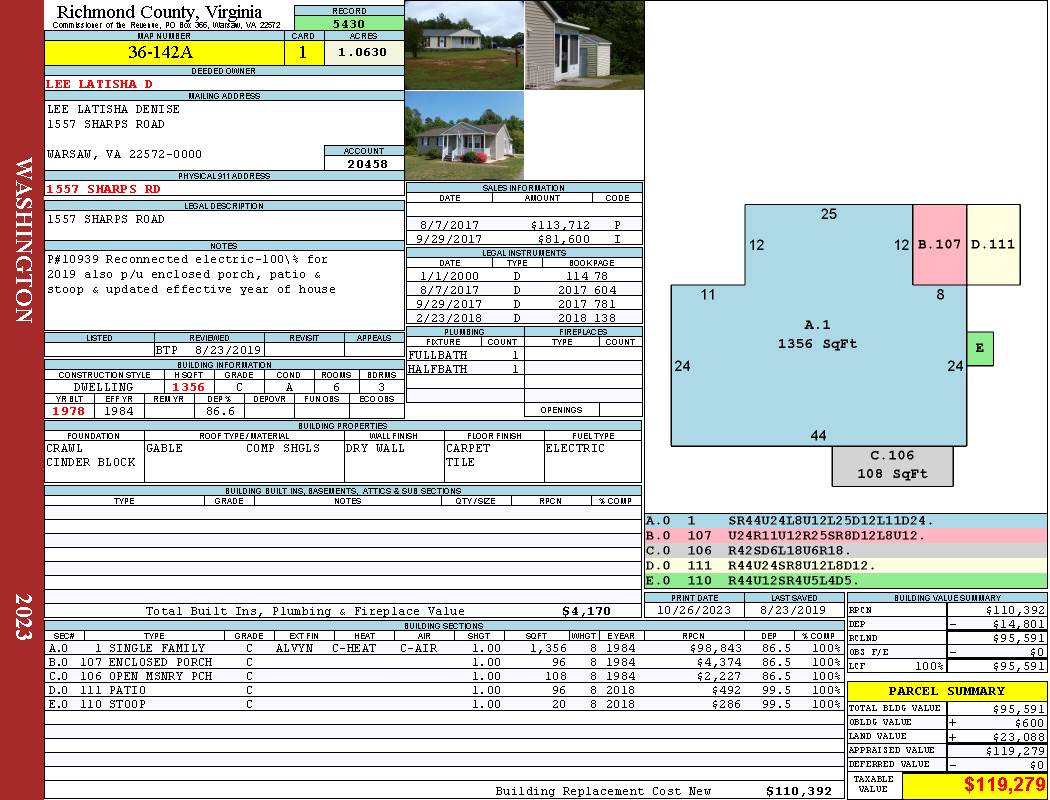Select FULLBATH plumbing fixture row
The height and width of the screenshot is (800, 1050).
463,355
